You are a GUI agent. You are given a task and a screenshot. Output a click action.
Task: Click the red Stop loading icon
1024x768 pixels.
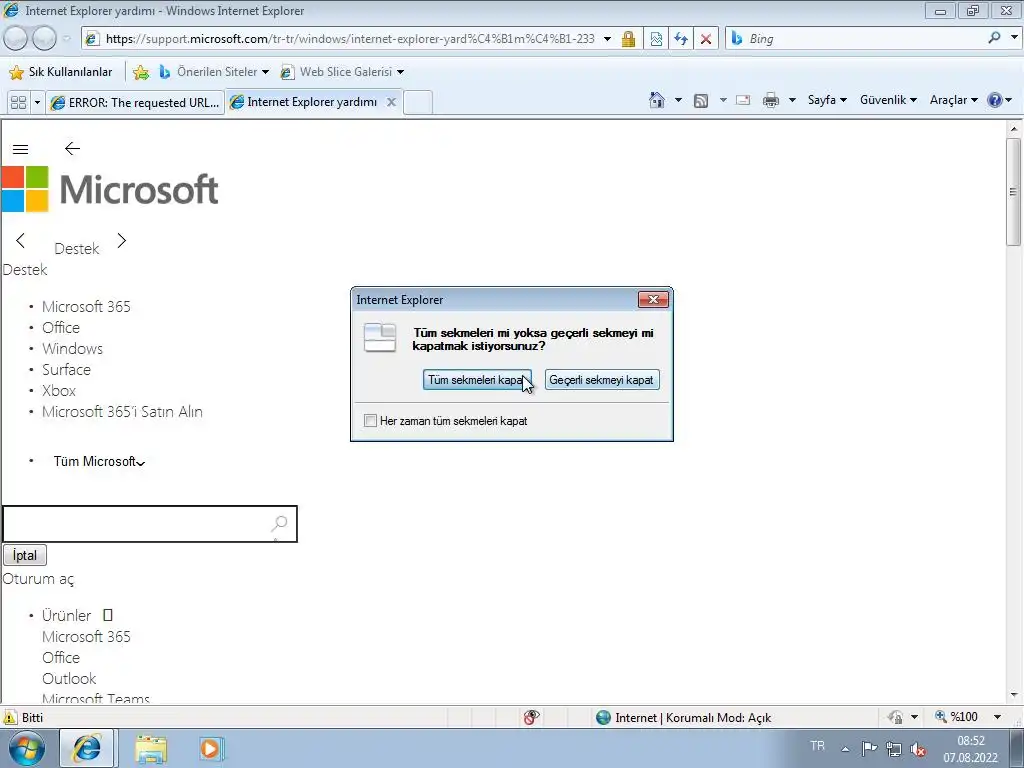pyautogui.click(x=706, y=39)
